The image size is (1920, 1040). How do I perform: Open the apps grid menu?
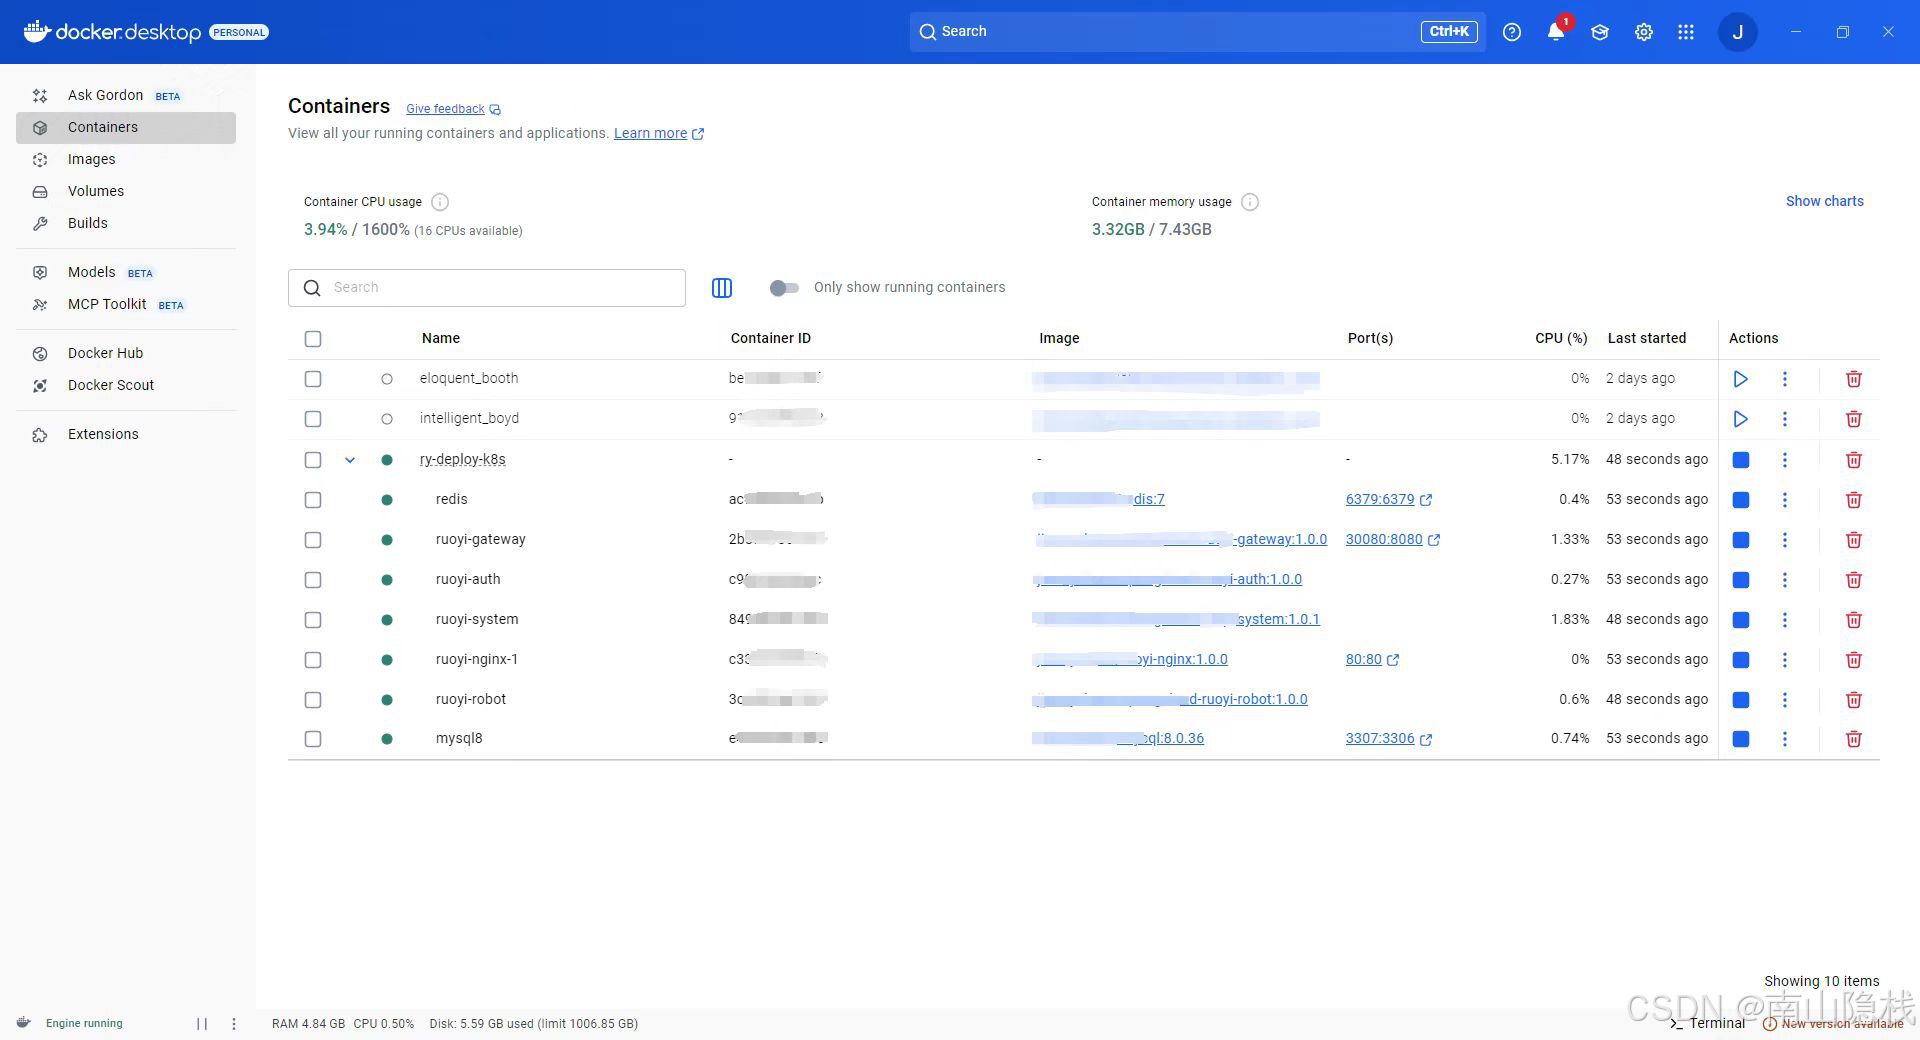click(x=1686, y=32)
